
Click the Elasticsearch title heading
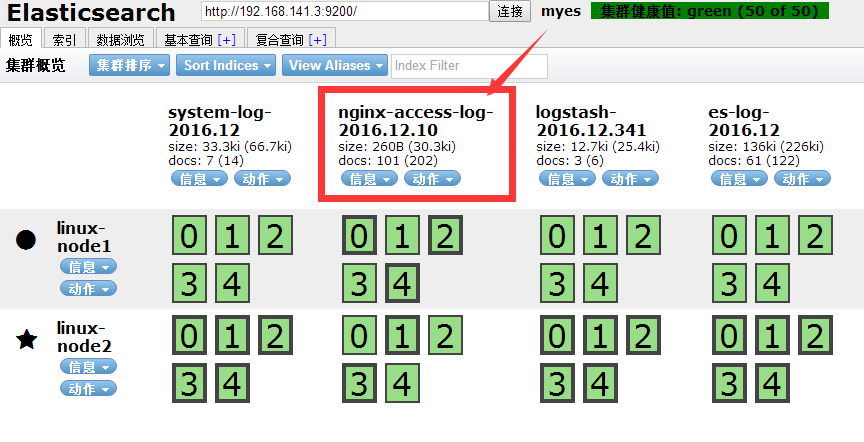(91, 12)
